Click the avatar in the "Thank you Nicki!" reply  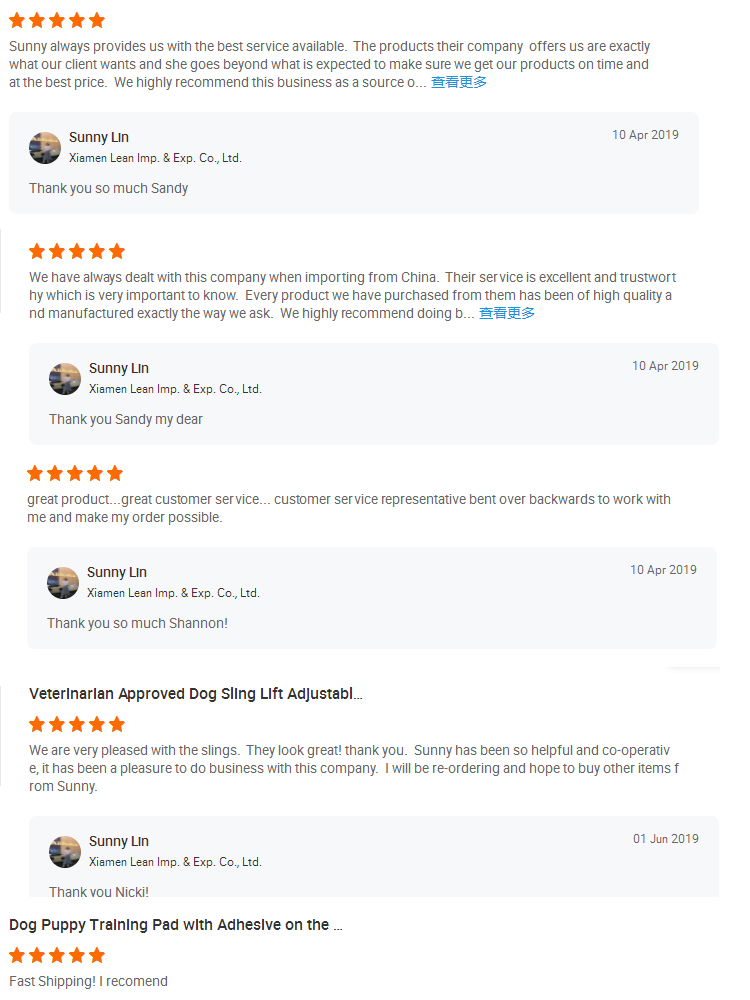[x=65, y=852]
